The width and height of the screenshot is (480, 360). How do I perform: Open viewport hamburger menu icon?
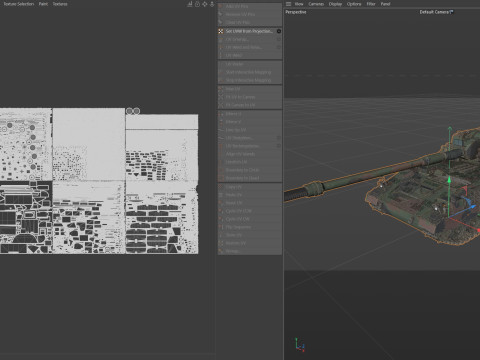click(x=289, y=4)
